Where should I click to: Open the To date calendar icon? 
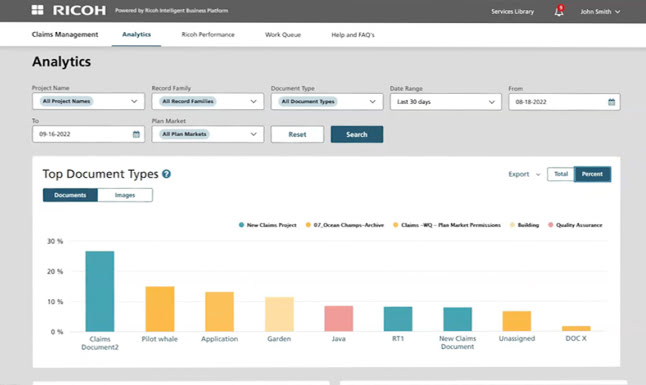coord(136,134)
